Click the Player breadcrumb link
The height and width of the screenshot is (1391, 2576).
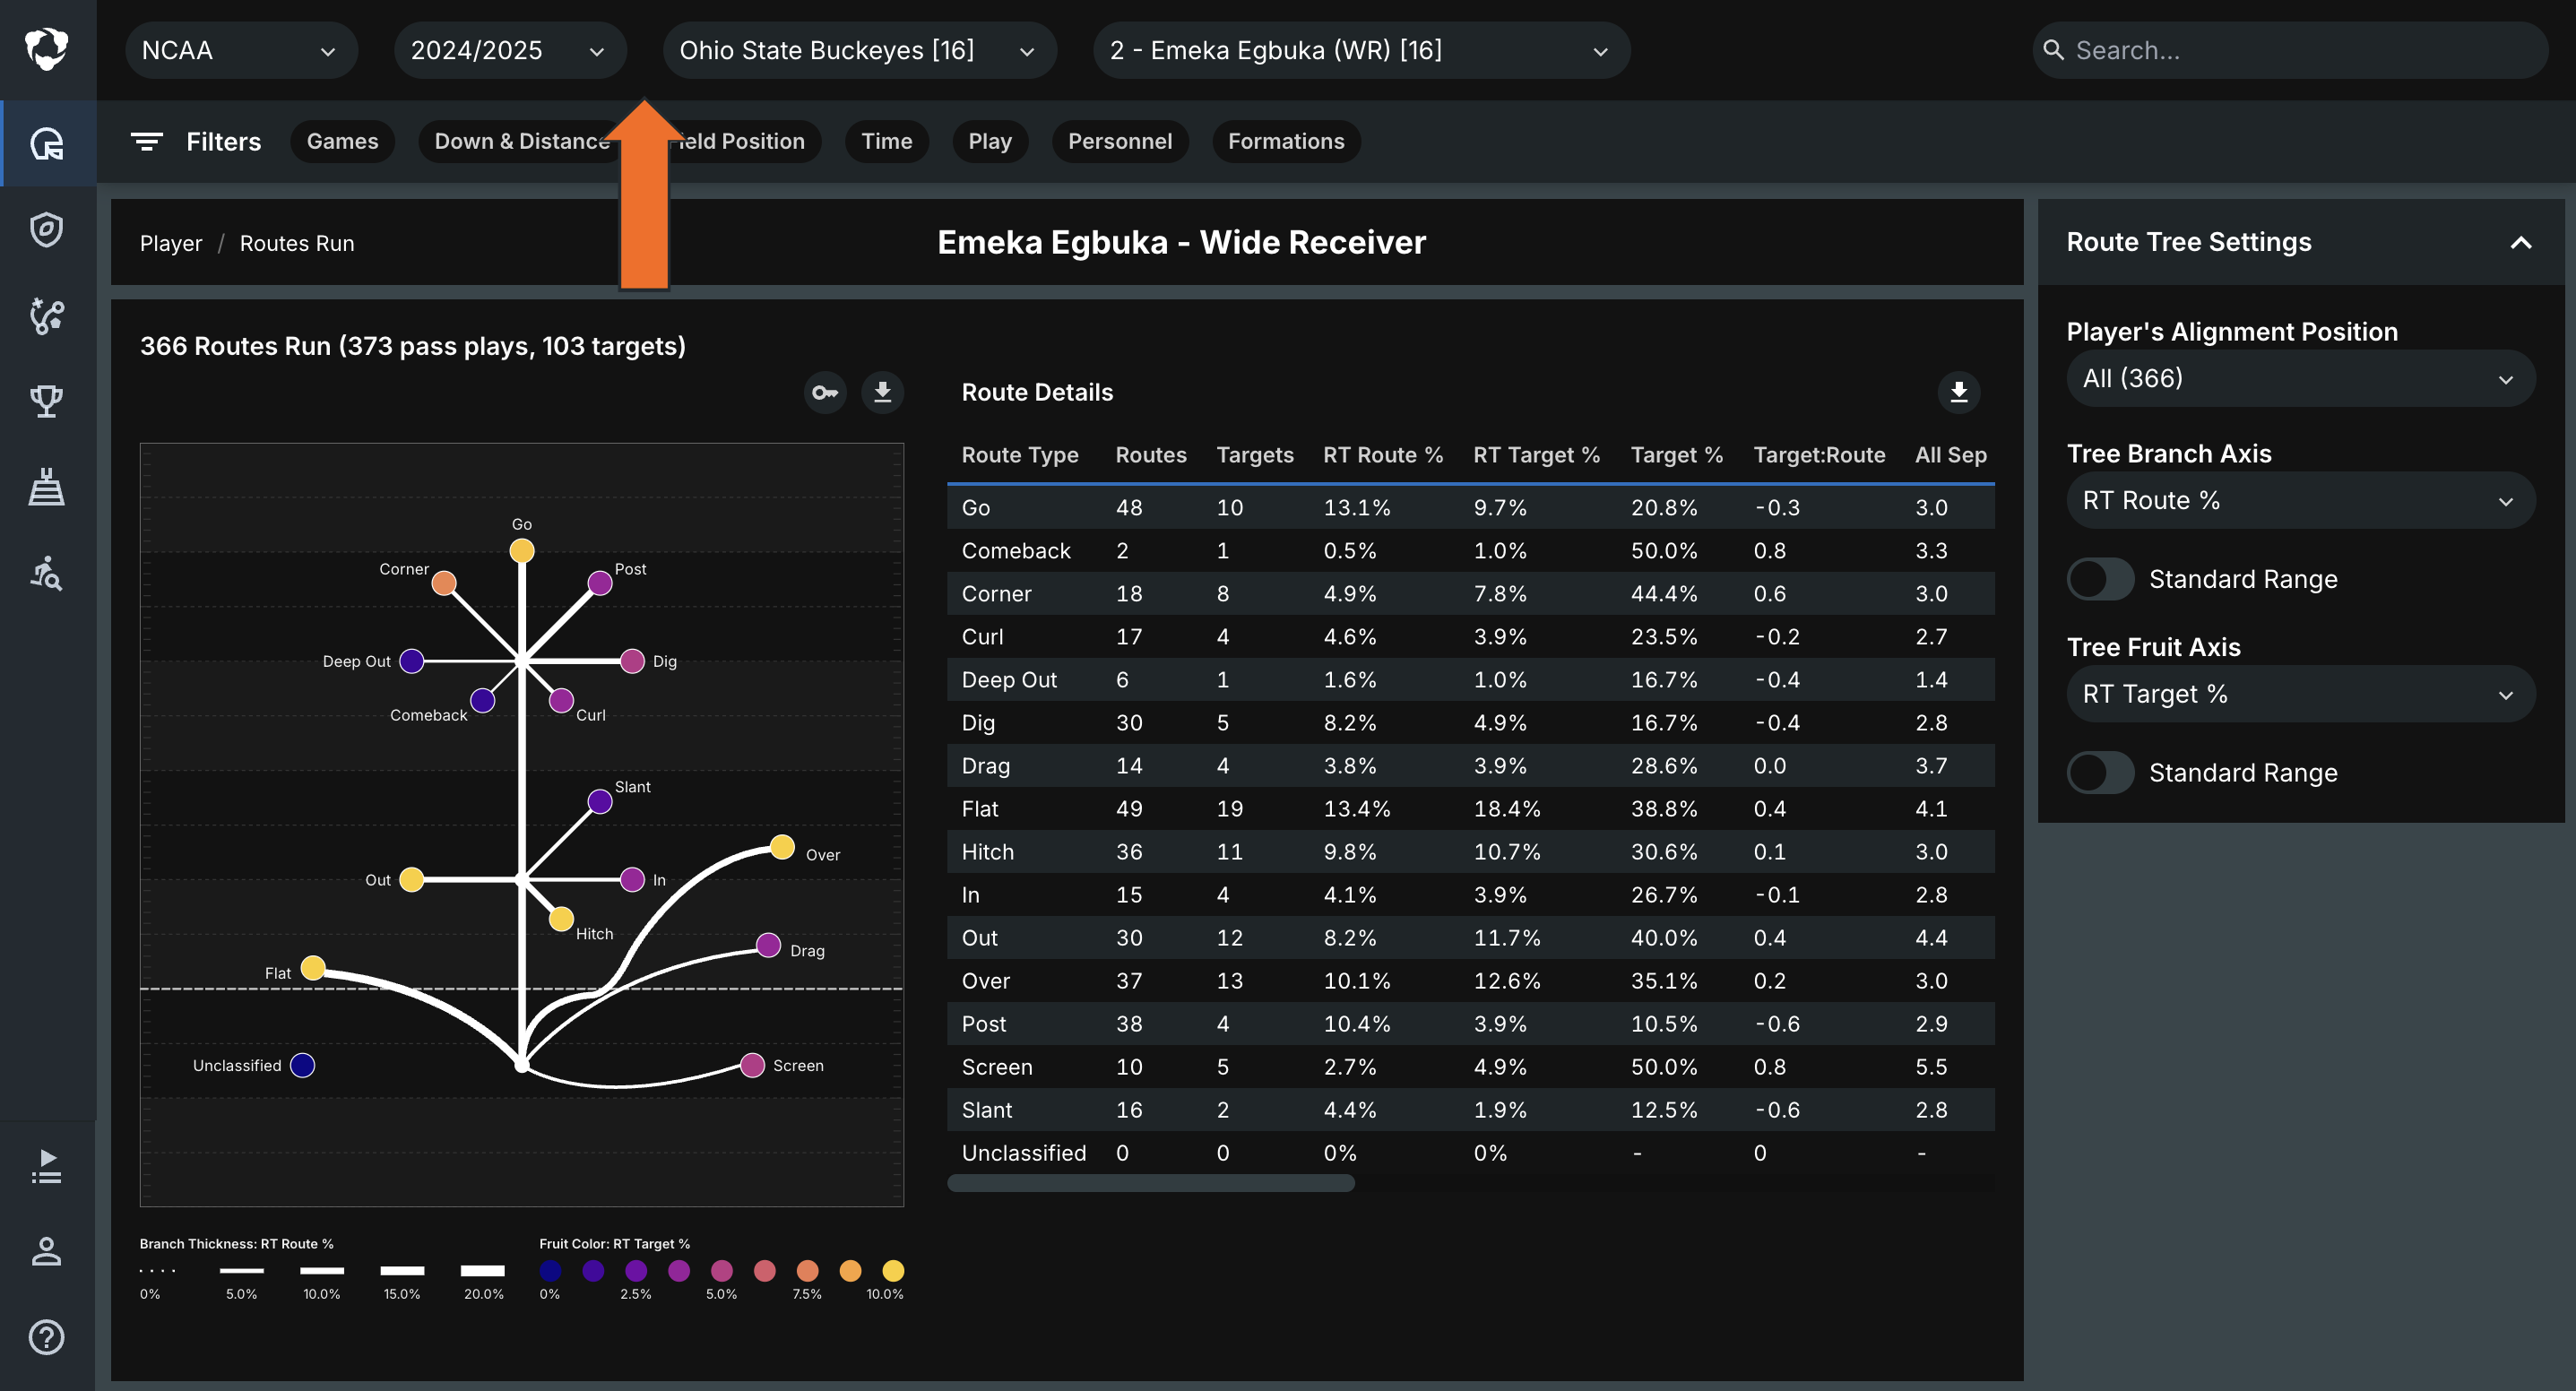click(x=171, y=243)
